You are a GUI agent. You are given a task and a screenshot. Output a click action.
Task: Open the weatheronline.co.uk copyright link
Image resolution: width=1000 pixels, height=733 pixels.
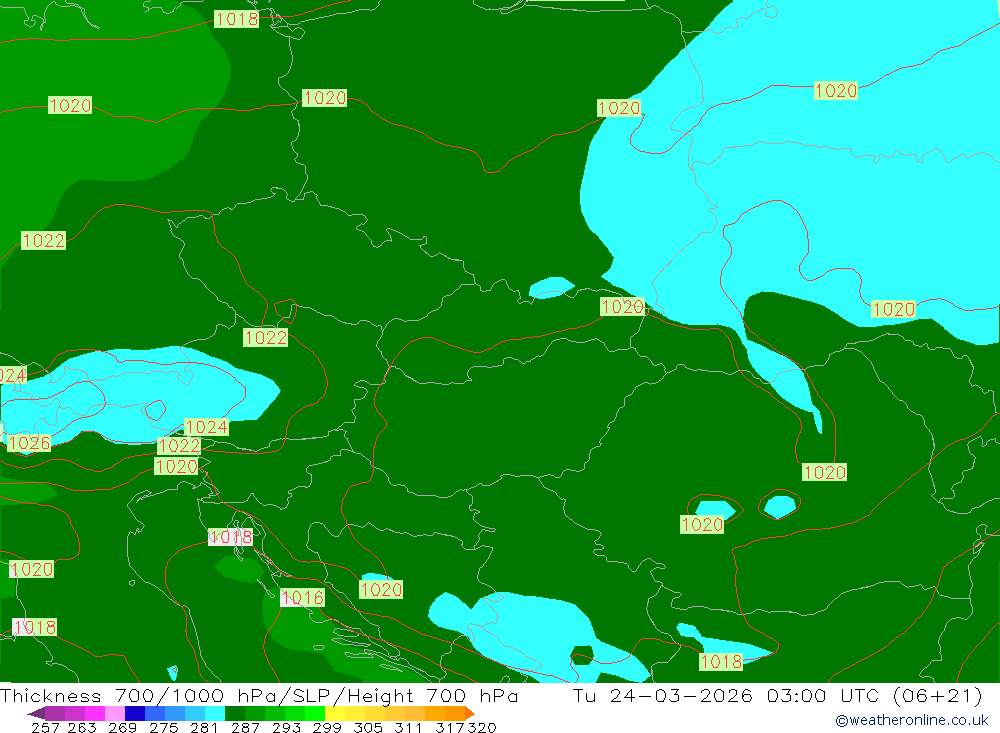click(911, 720)
